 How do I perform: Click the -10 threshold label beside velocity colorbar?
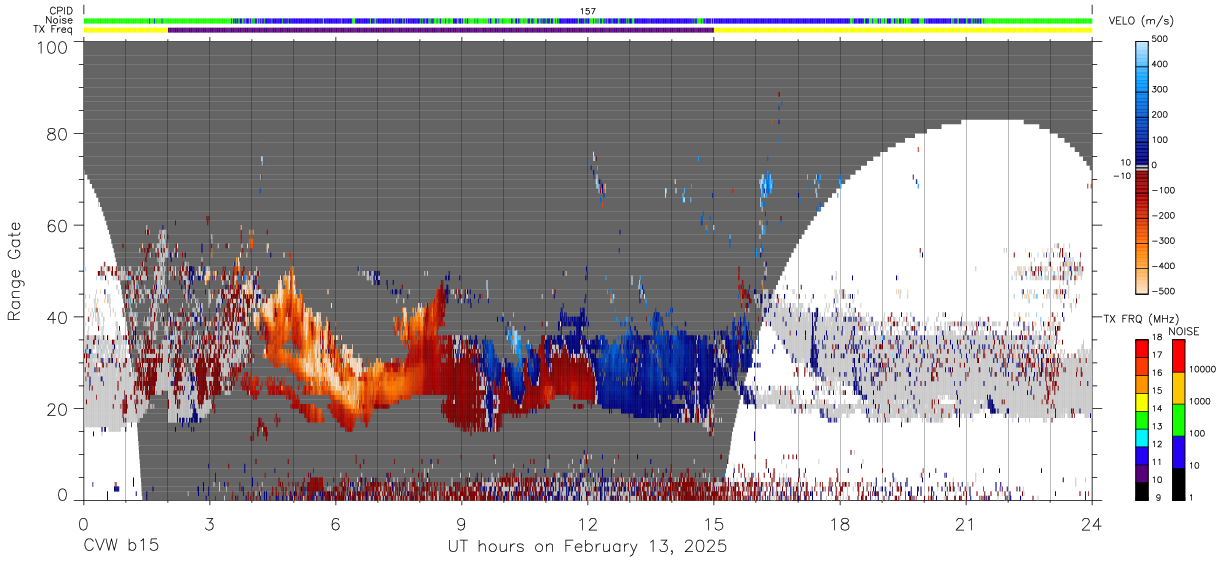1121,176
